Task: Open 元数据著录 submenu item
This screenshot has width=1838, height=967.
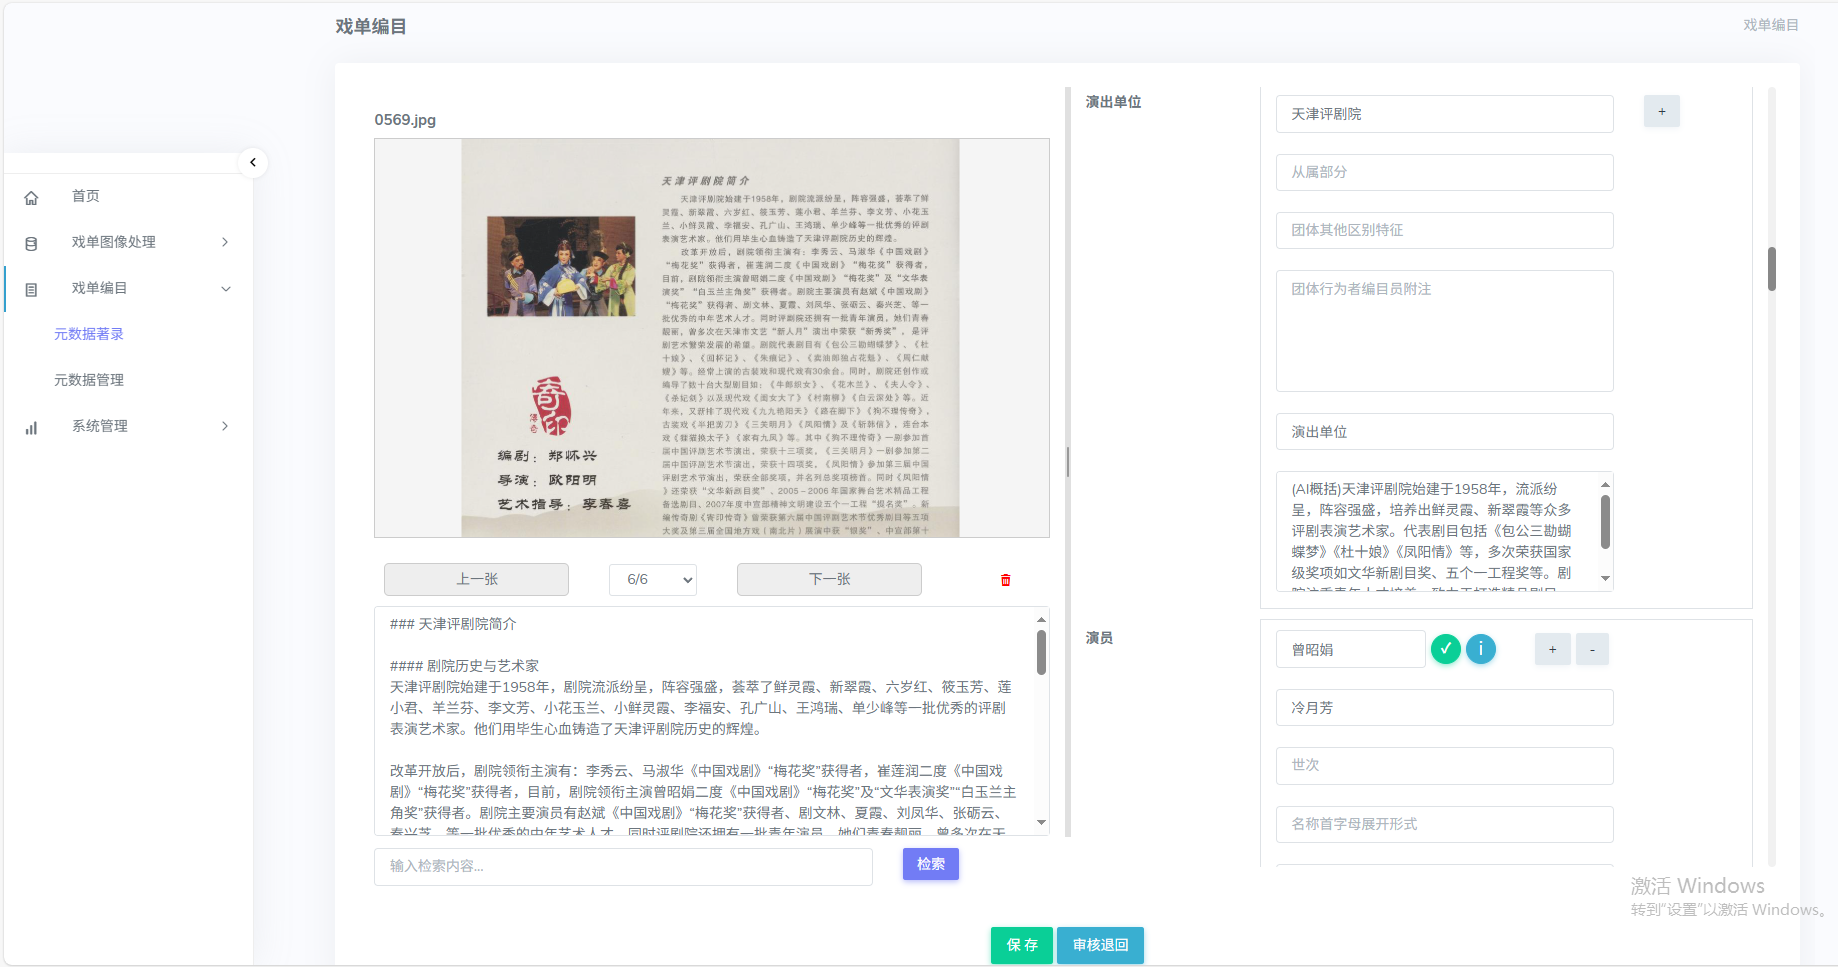Action: pos(89,334)
